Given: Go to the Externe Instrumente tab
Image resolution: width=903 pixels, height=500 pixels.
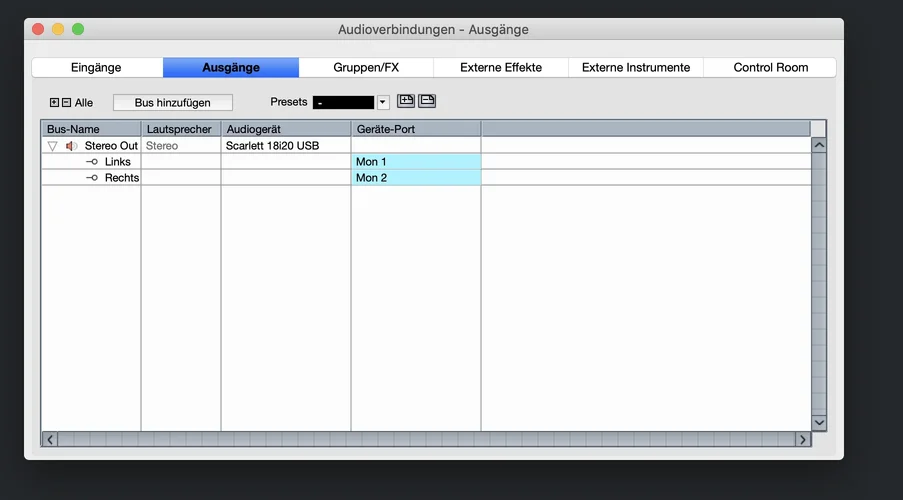Looking at the screenshot, I should tap(636, 67).
